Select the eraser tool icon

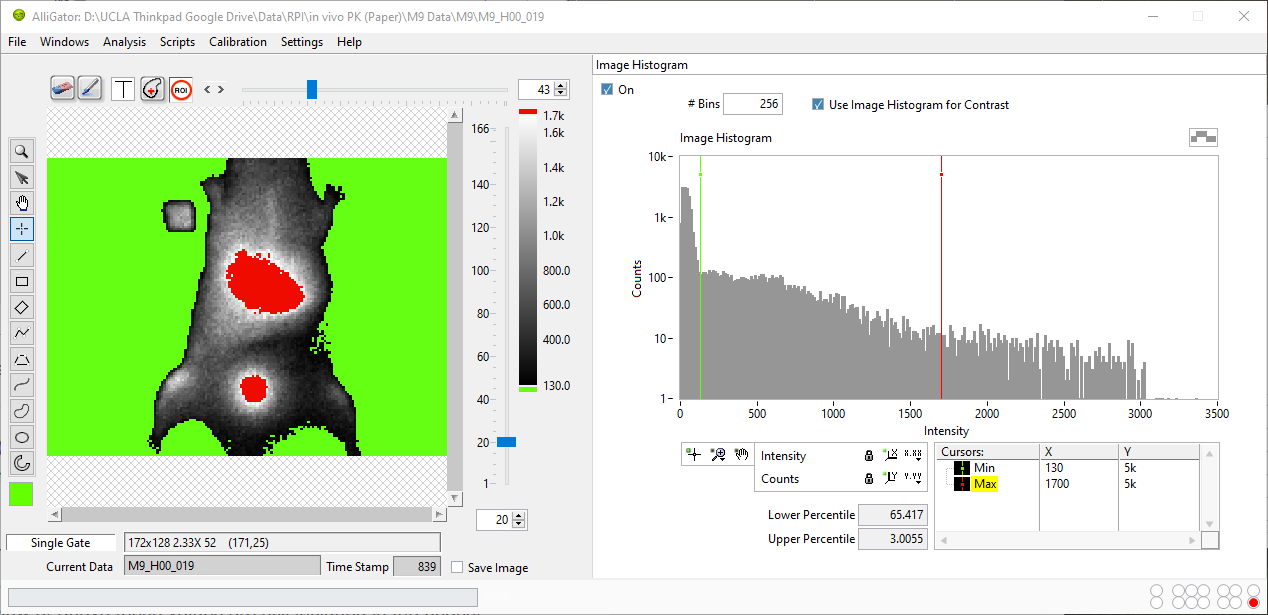[62, 88]
